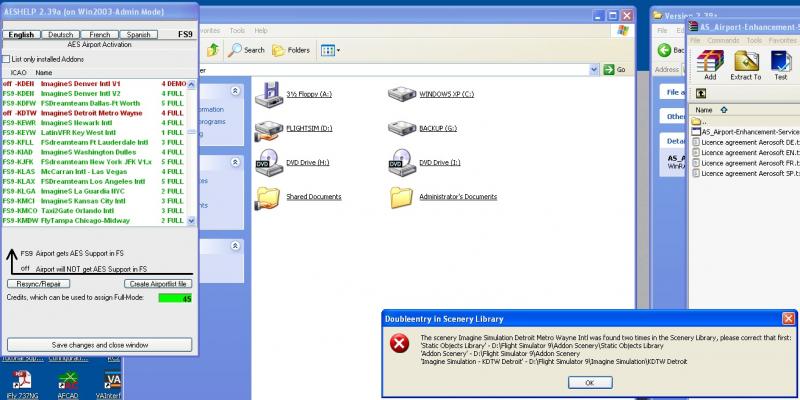
Task: Select Licence agreement Aerosoft SP file
Action: coord(745,173)
